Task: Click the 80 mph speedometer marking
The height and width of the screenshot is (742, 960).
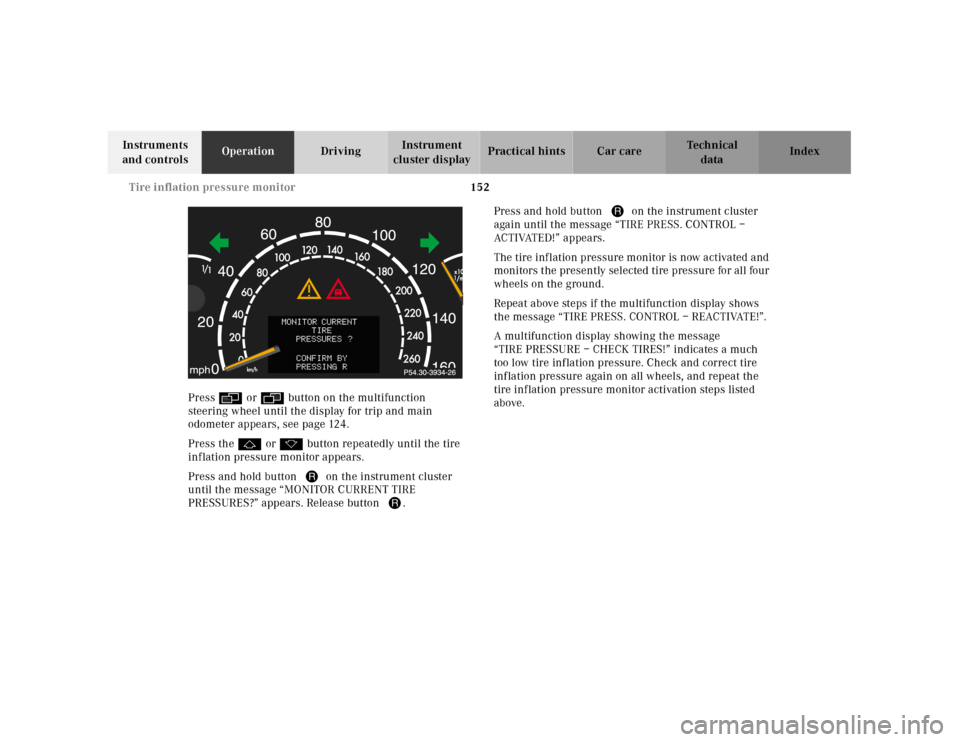Action: coord(323,223)
